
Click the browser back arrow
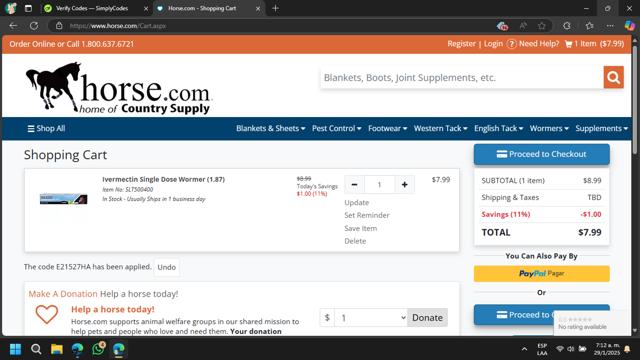(13, 26)
